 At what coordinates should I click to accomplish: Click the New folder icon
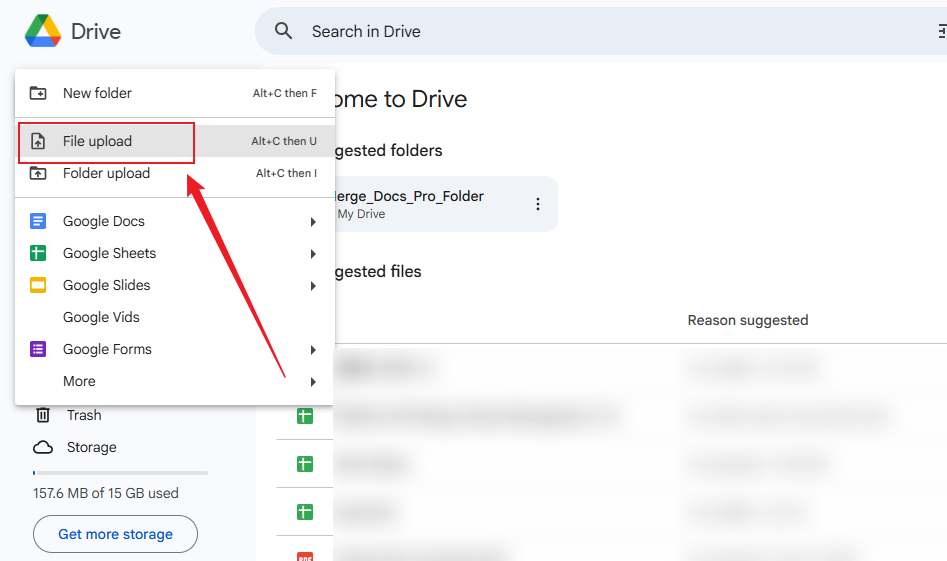(38, 93)
